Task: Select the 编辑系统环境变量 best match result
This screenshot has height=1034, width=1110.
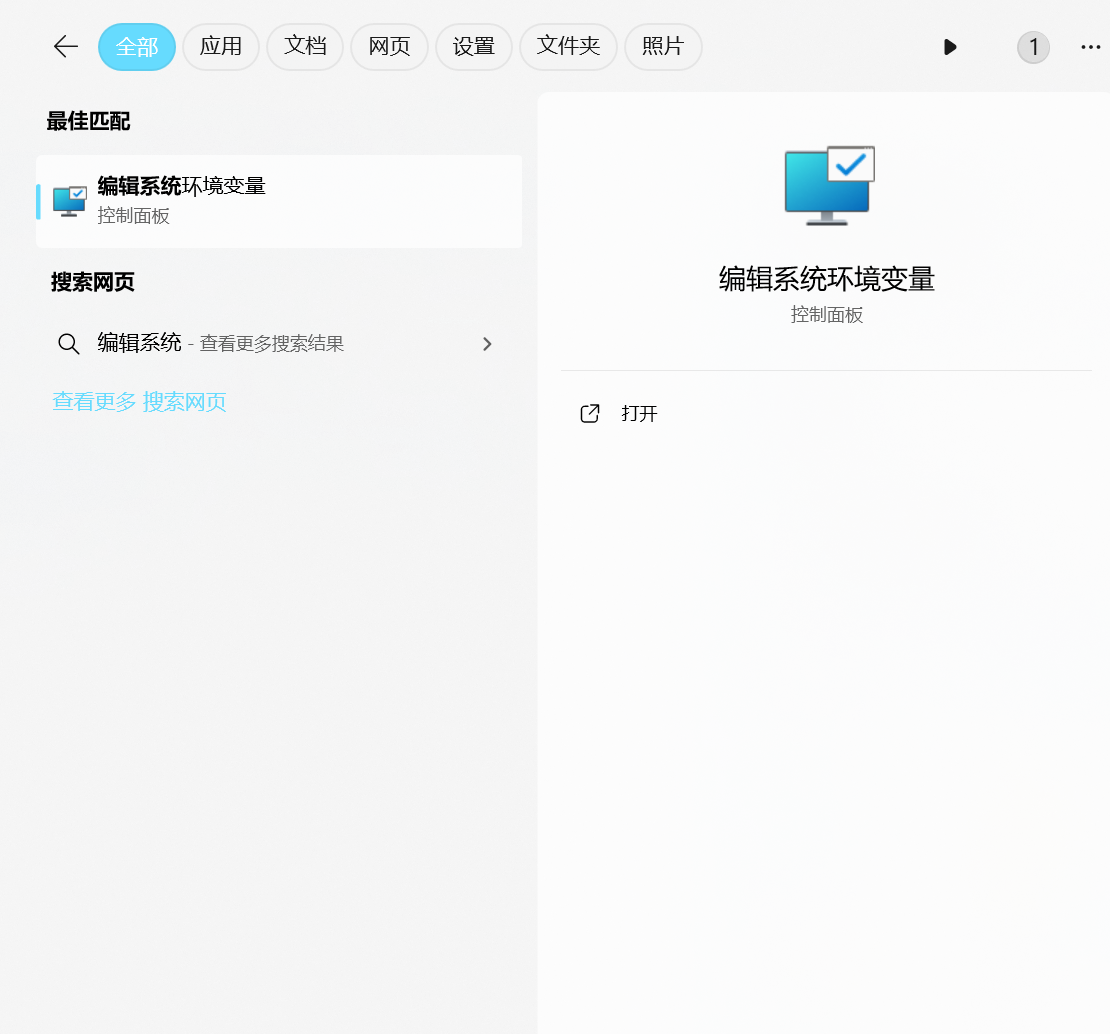Action: coord(280,201)
